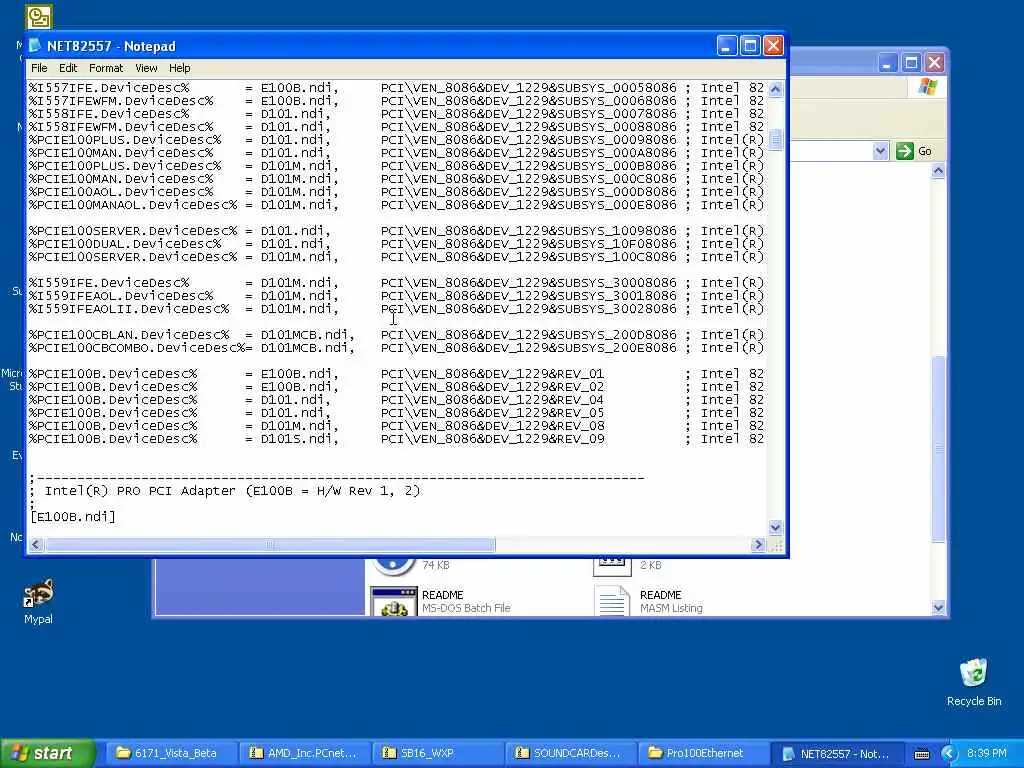Click the desktop icon above Notepad window

[x=39, y=16]
